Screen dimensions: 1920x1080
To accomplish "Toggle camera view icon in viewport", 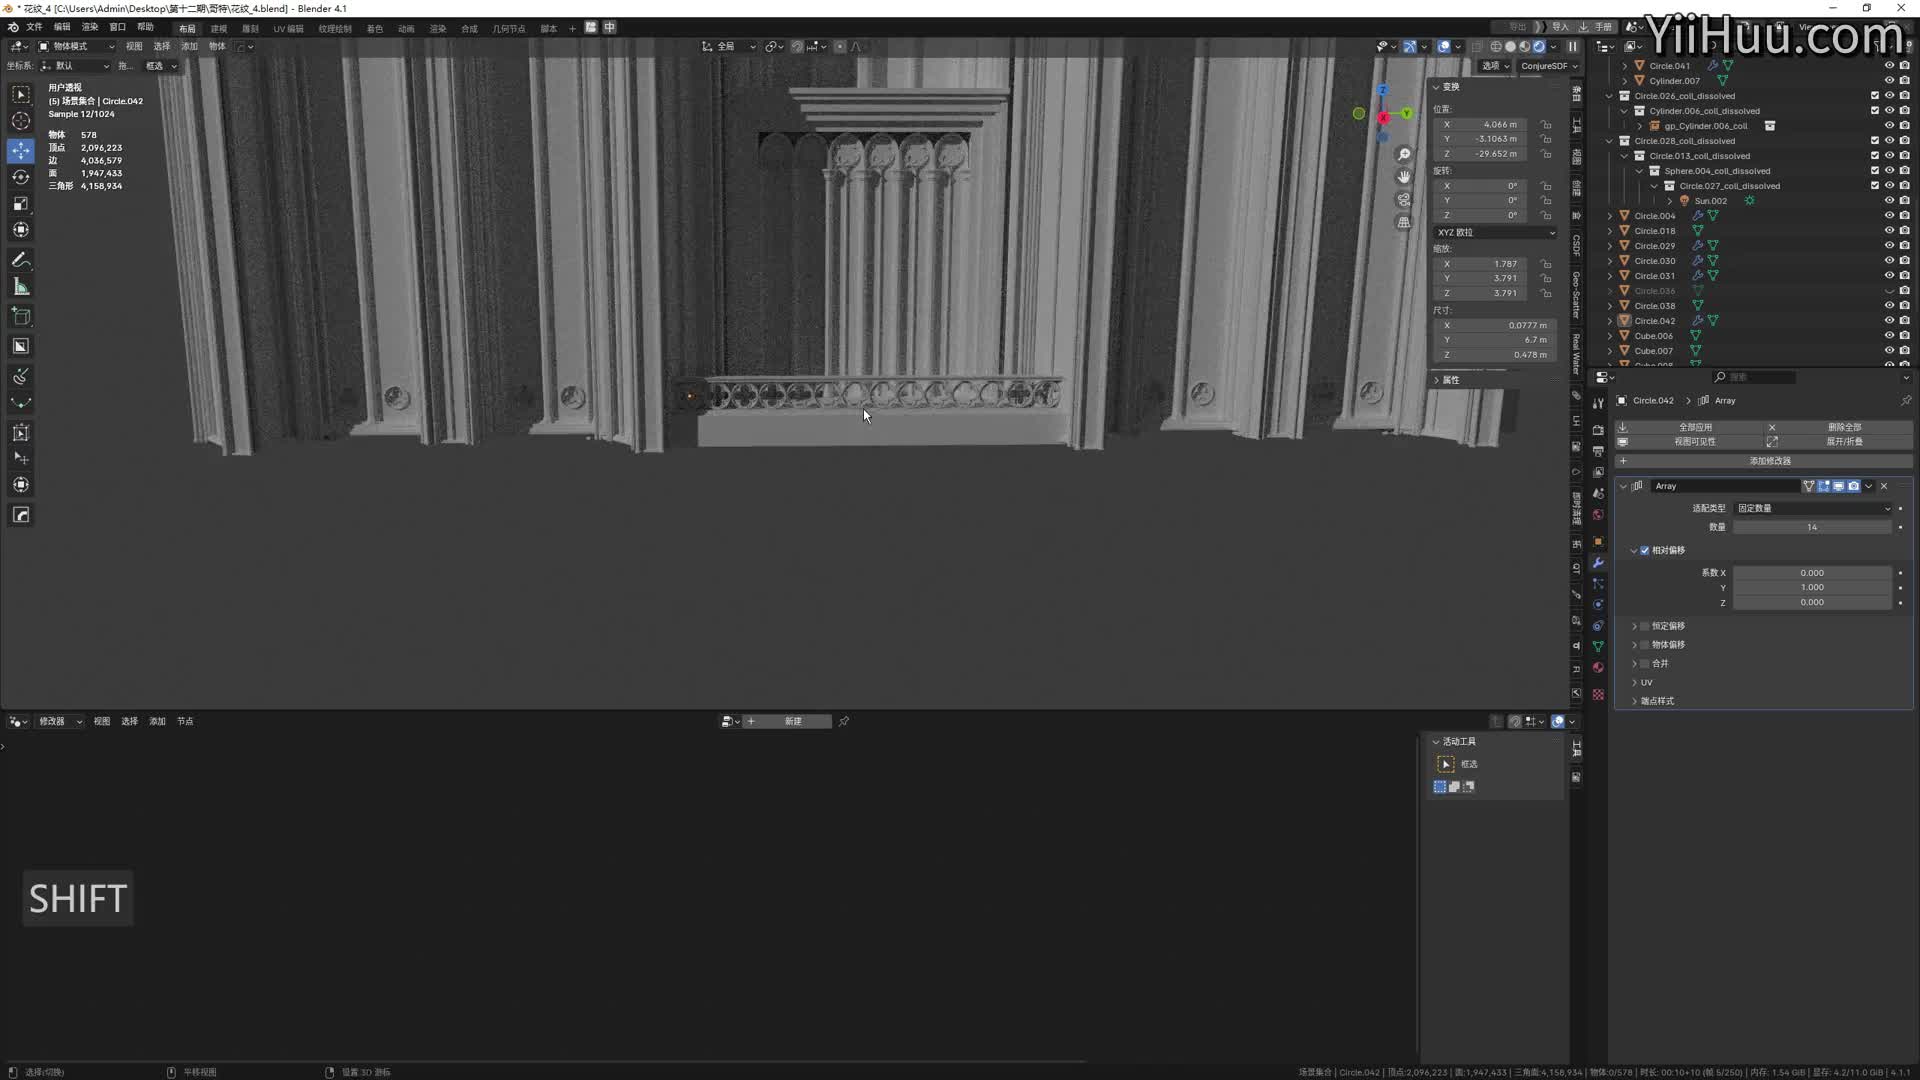I will (1404, 200).
